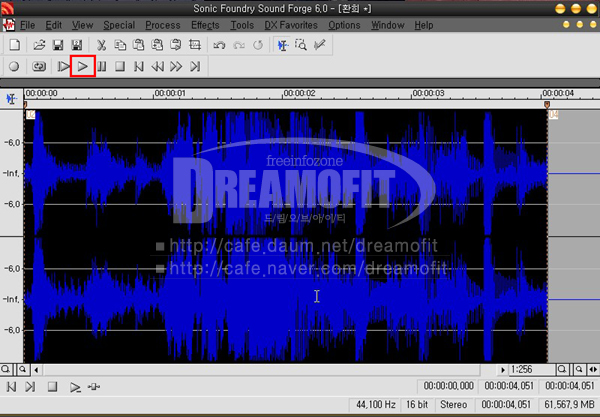This screenshot has width=600, height=417.
Task: Click the maximize width arrows icon
Action: click(593, 369)
